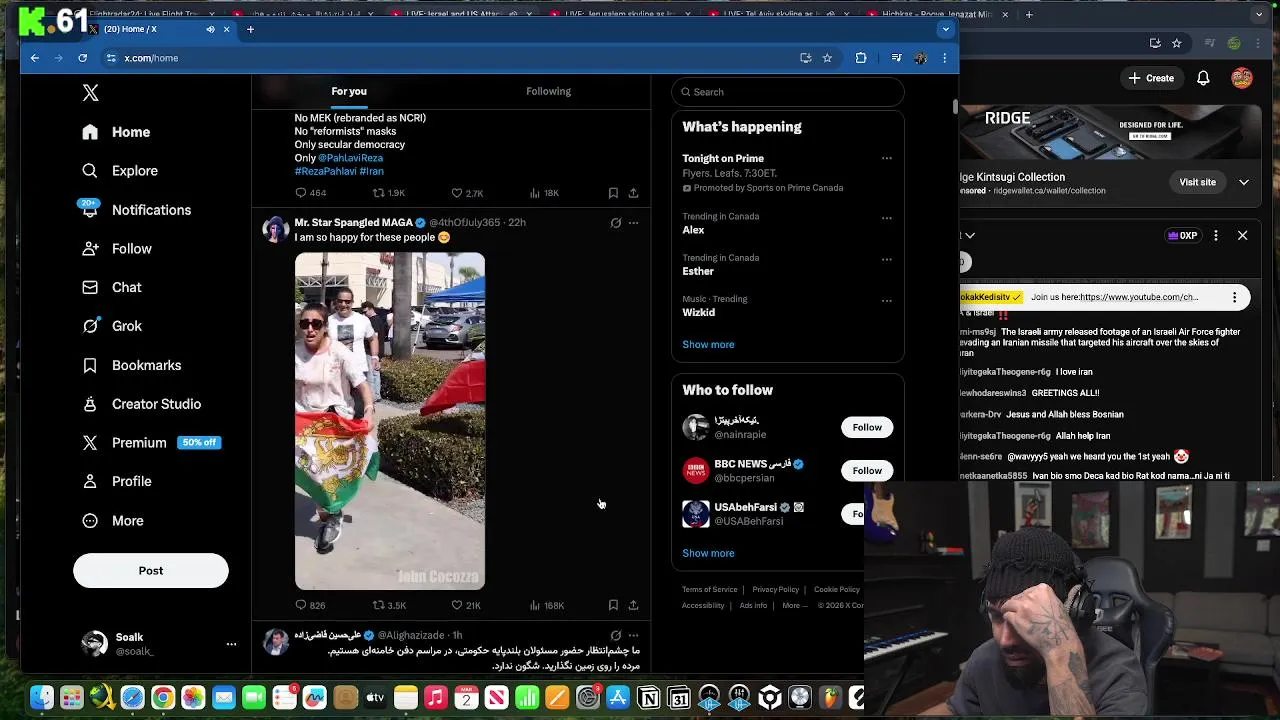
Task: Open Chat in the X sidebar
Action: point(112,287)
